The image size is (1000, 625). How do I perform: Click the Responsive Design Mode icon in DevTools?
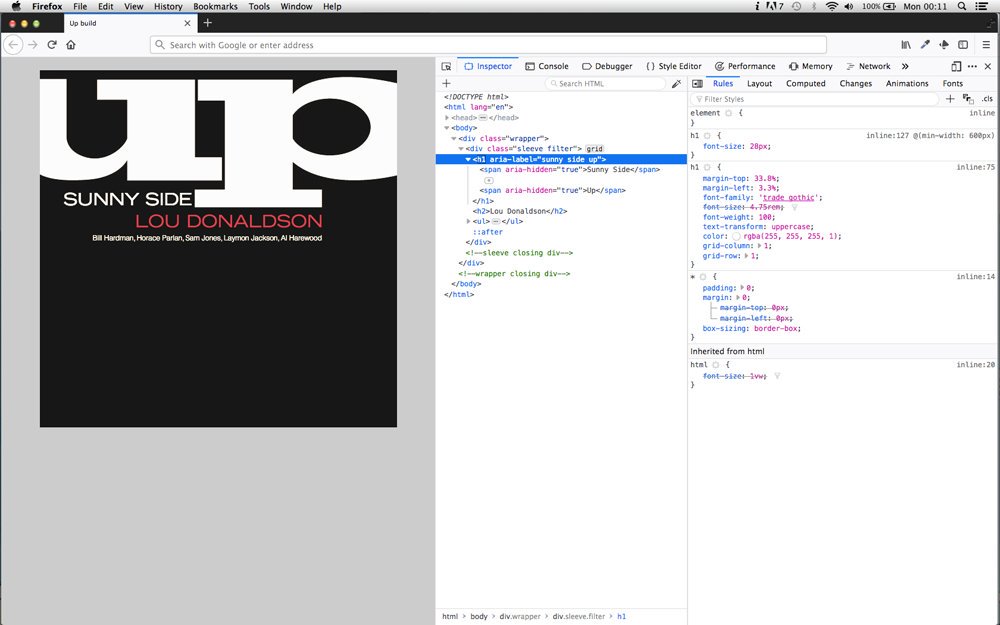[956, 66]
